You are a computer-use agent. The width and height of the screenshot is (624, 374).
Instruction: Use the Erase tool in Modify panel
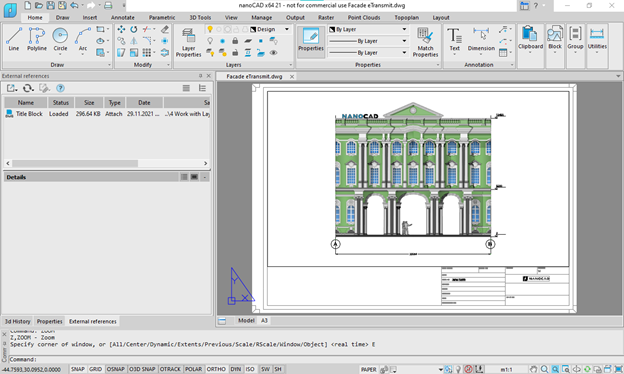[165, 29]
